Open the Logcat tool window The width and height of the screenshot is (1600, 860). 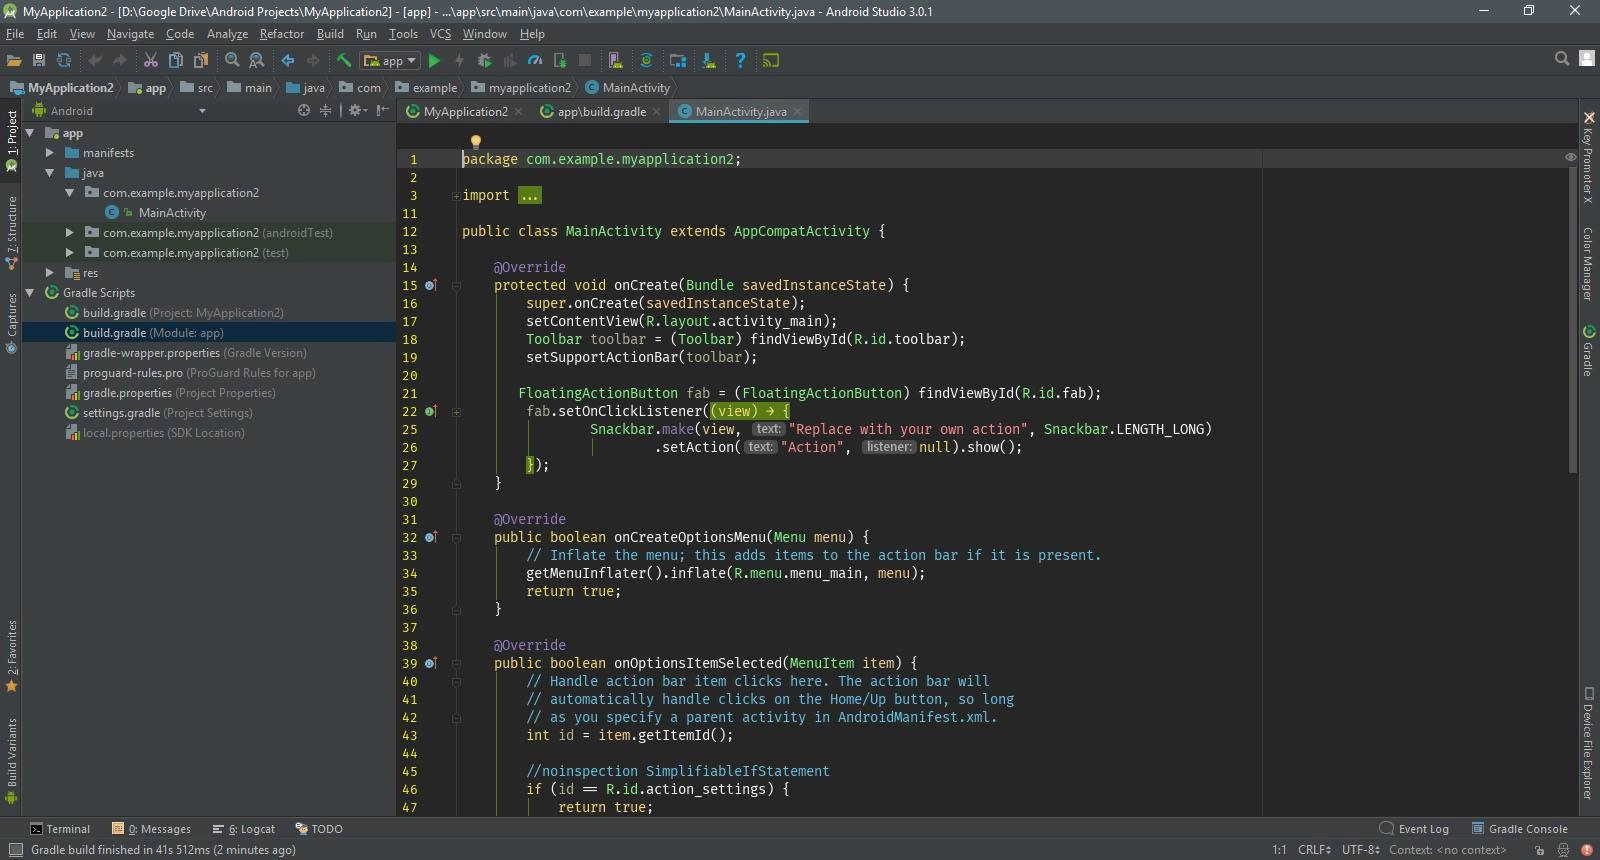pos(244,829)
